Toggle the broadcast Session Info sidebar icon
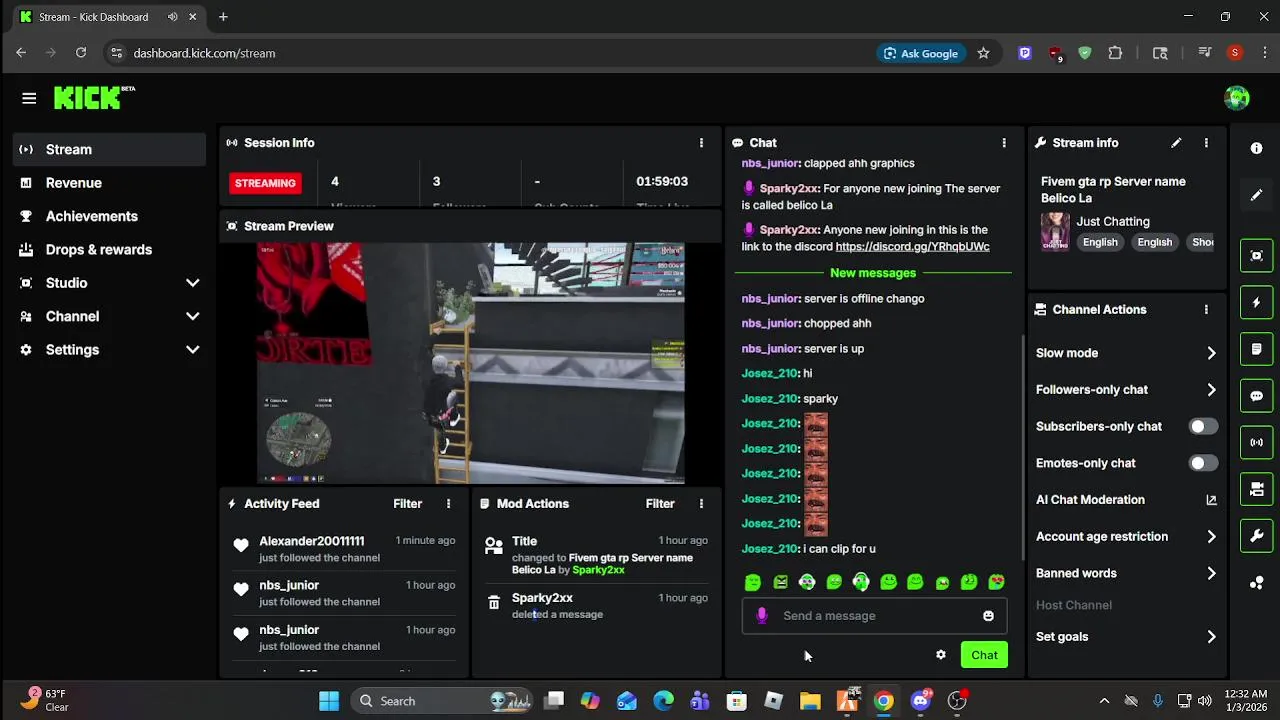Image resolution: width=1280 pixels, height=720 pixels. (1257, 442)
